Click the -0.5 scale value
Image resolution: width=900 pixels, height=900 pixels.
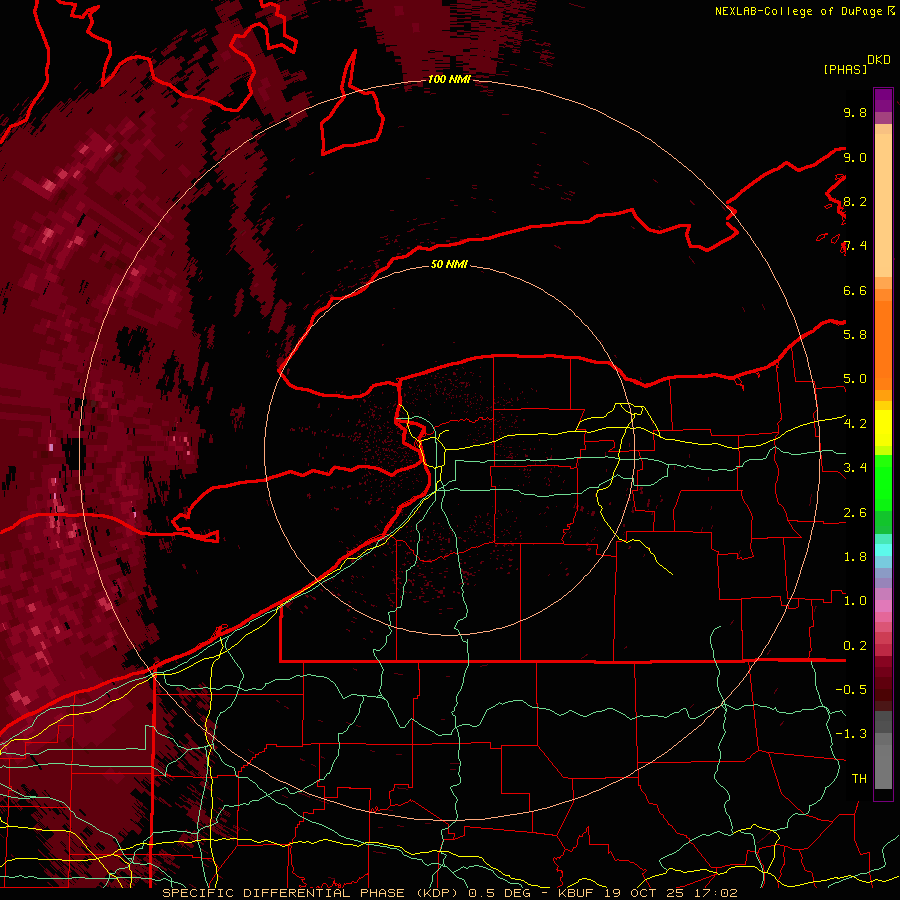851,689
